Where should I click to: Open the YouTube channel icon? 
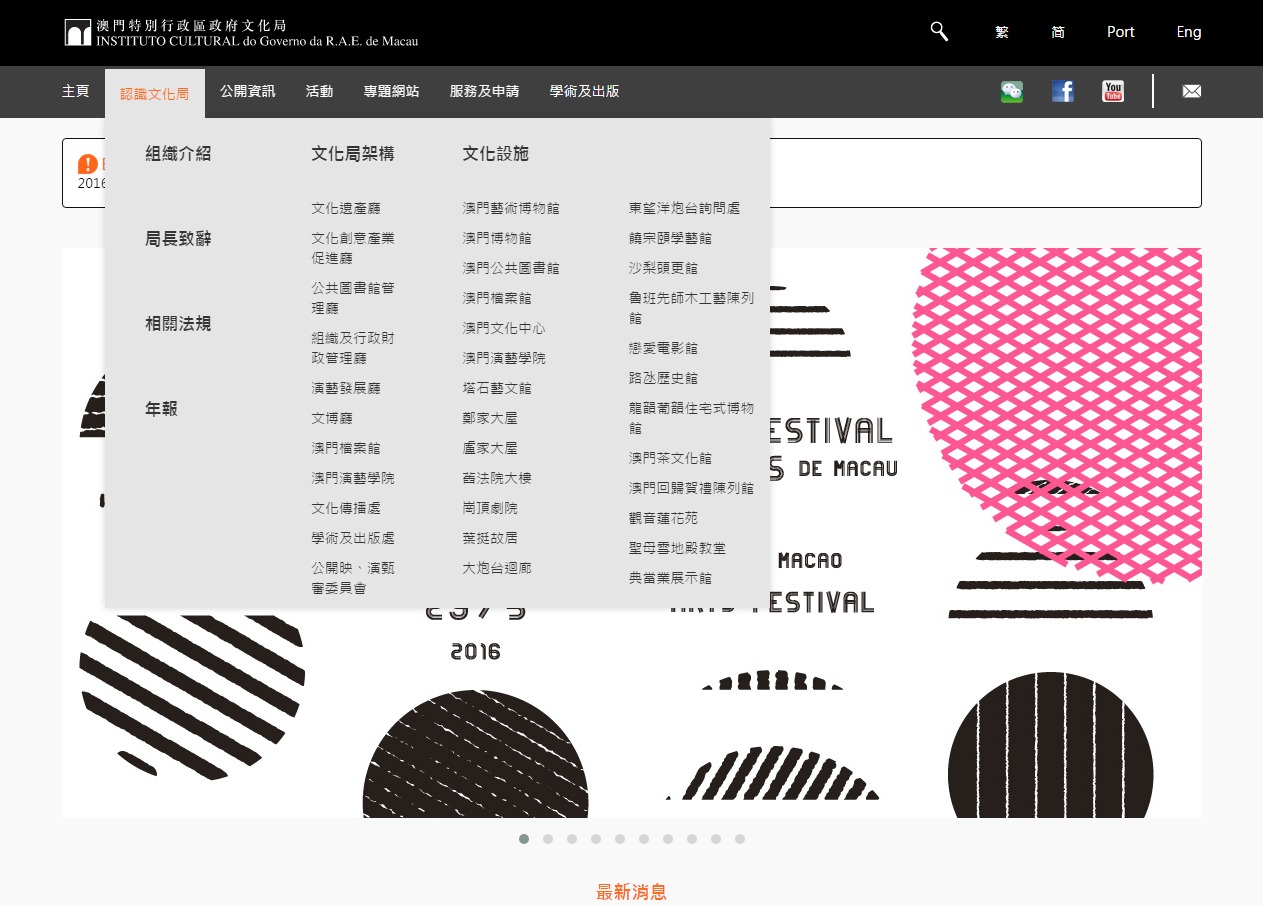[1113, 92]
